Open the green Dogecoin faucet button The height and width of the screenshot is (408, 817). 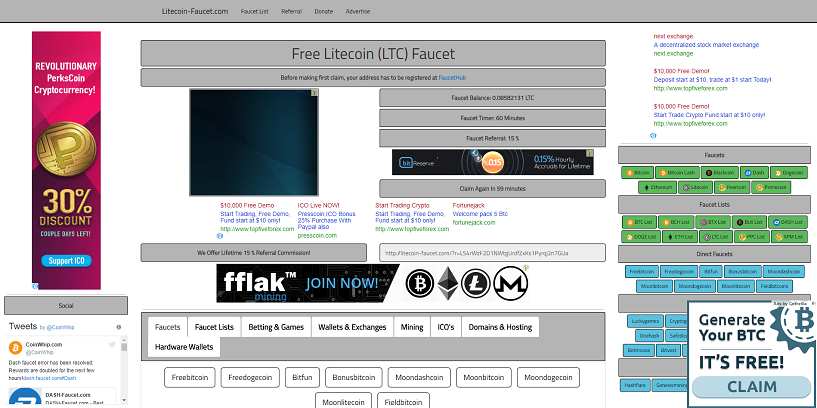click(x=789, y=172)
